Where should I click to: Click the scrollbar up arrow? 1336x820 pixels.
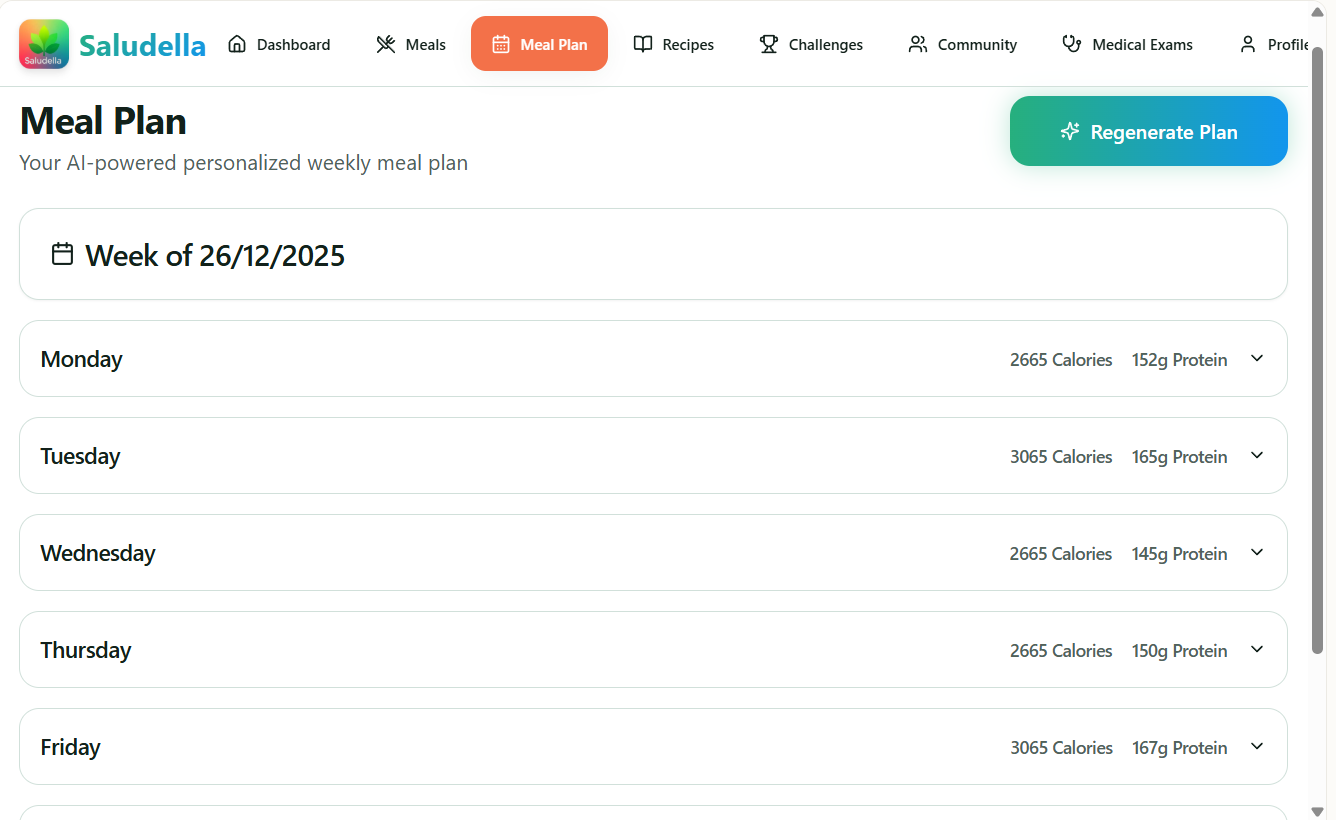[1317, 10]
